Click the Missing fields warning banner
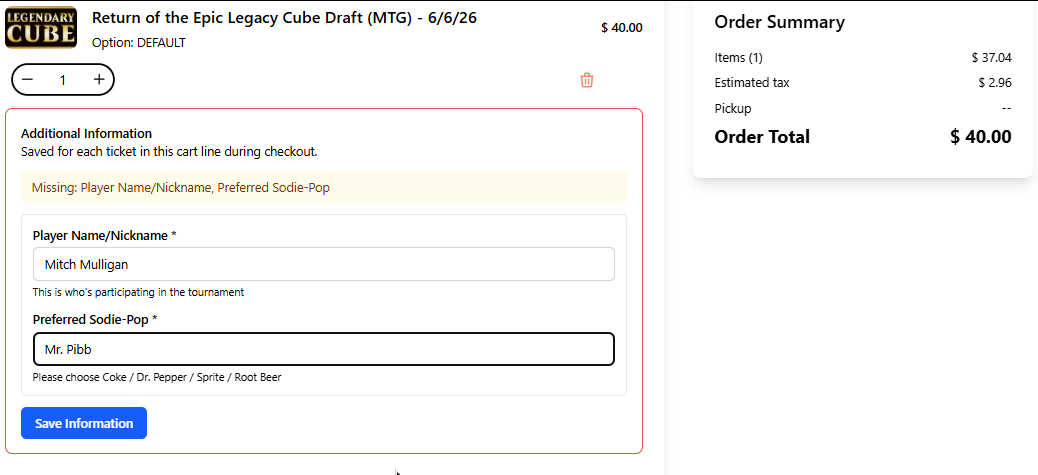Viewport: 1038px width, 475px height. (x=324, y=187)
